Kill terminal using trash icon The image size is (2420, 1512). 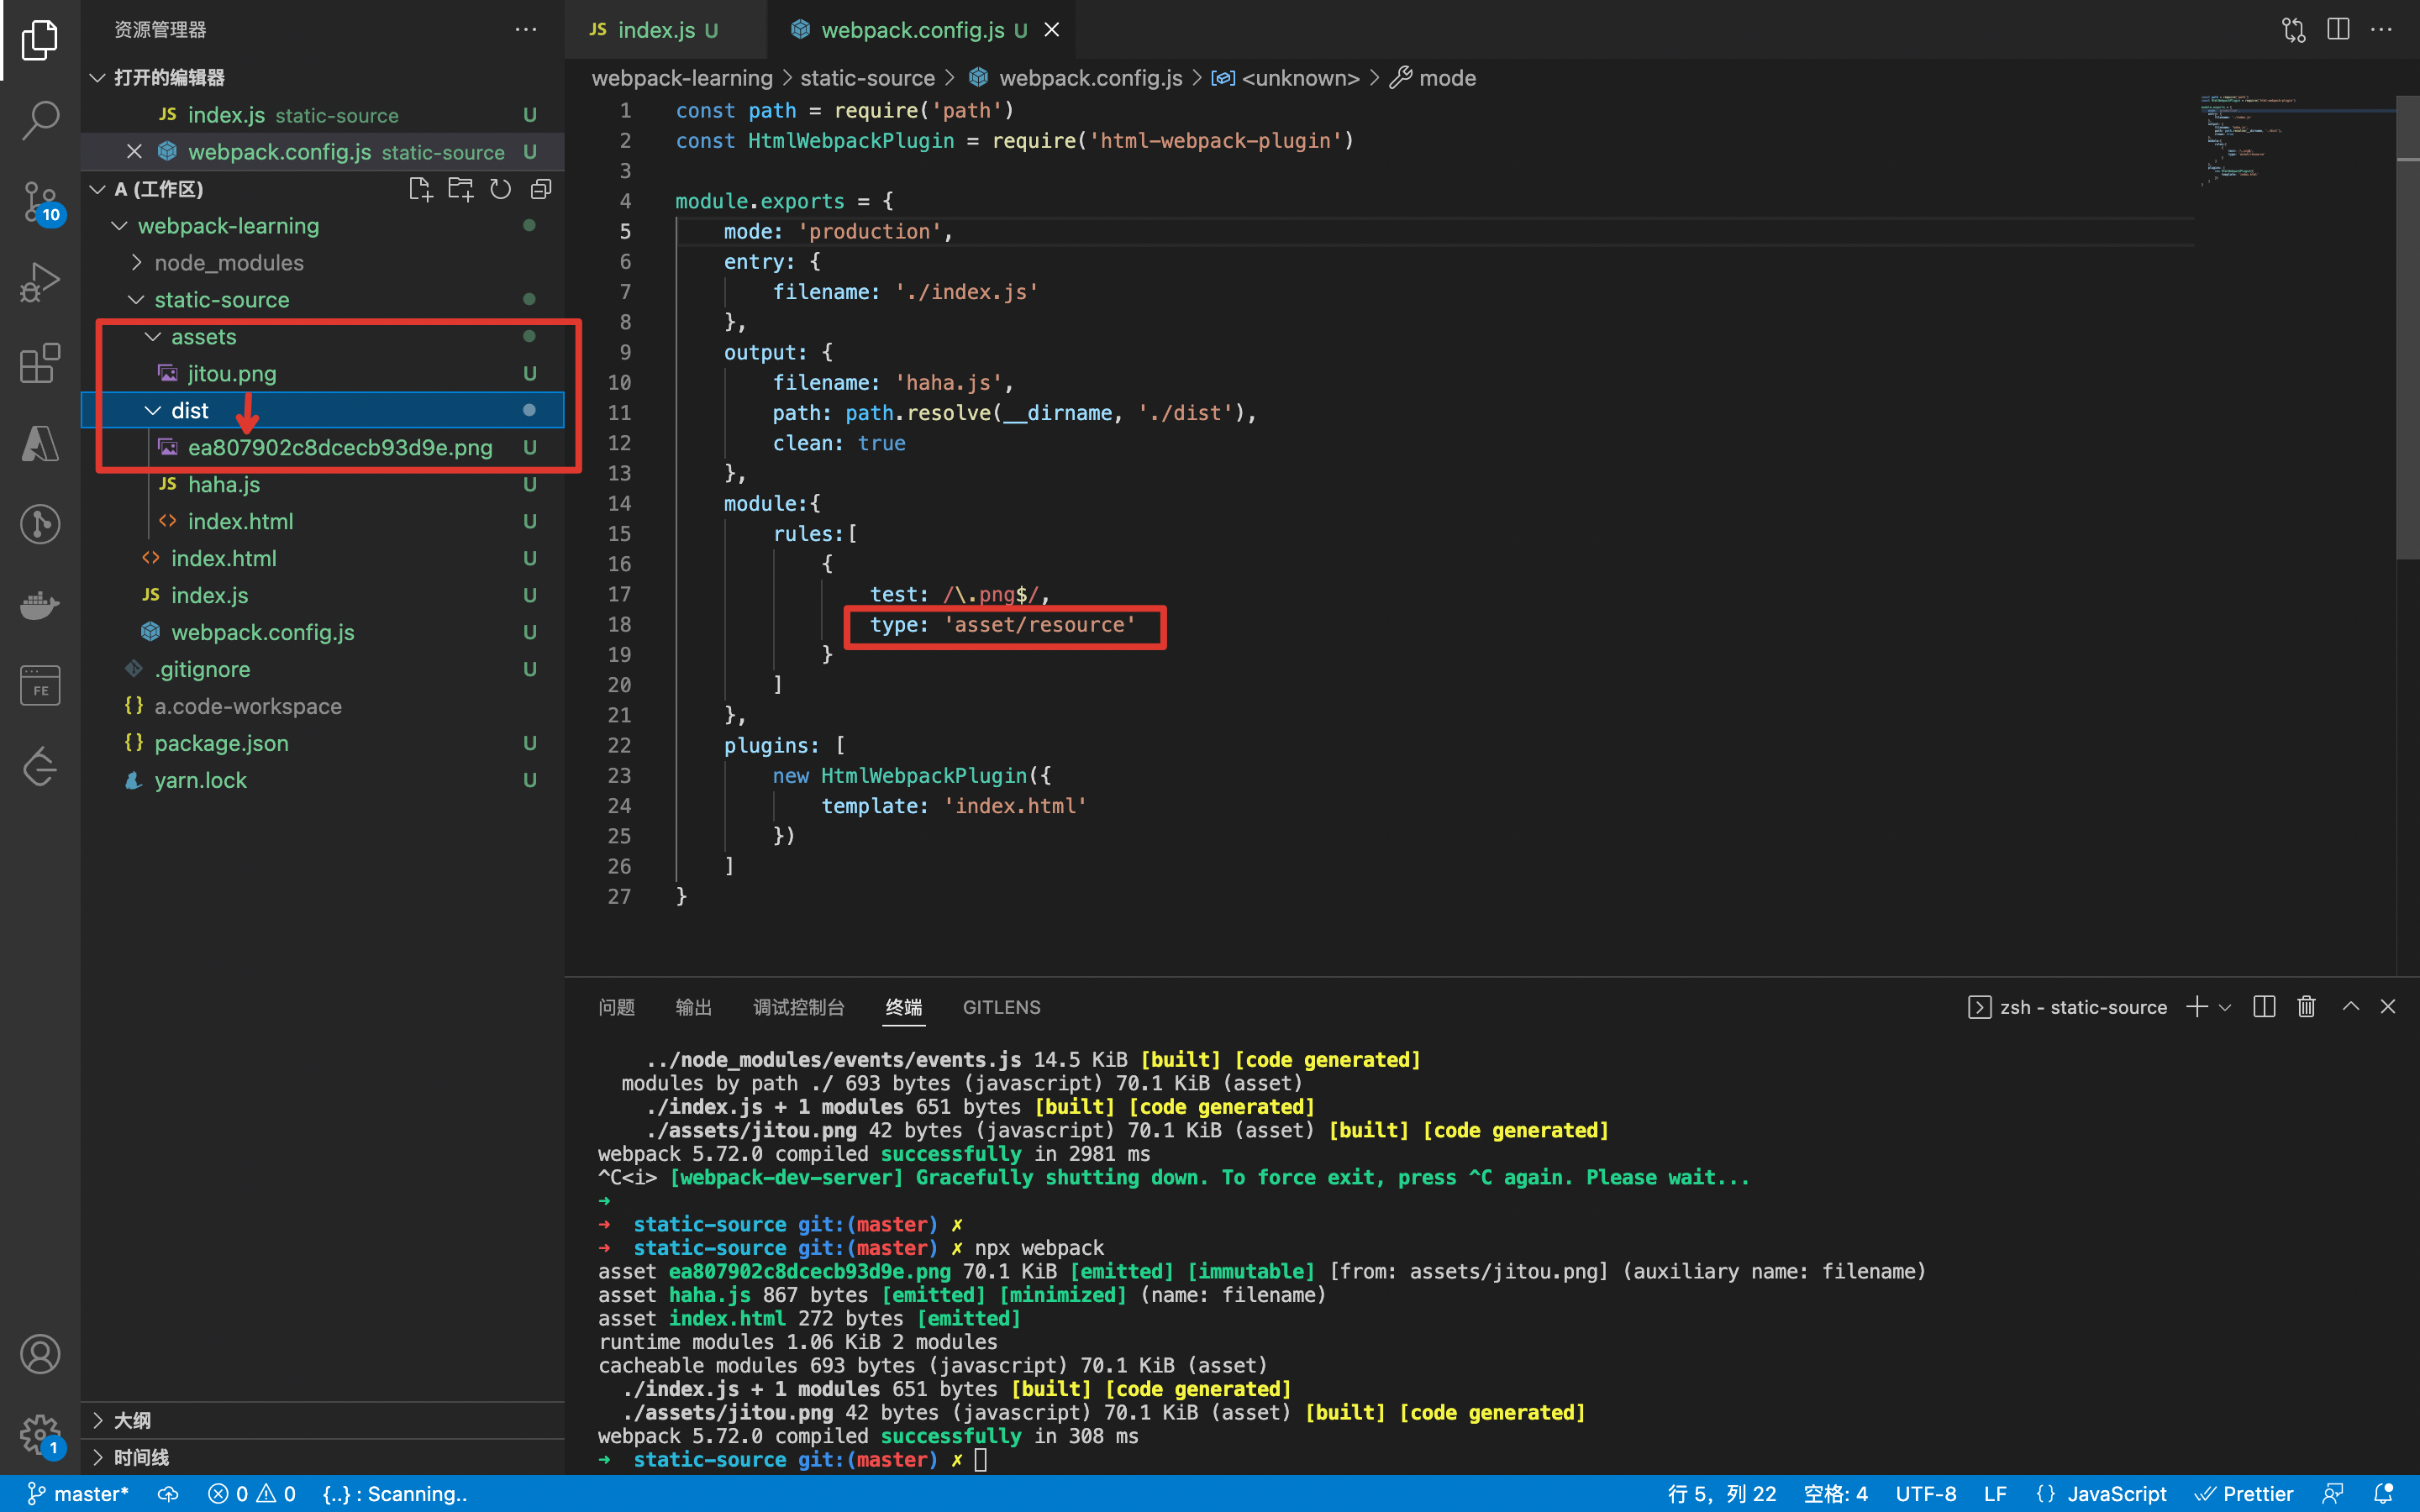point(2306,1007)
